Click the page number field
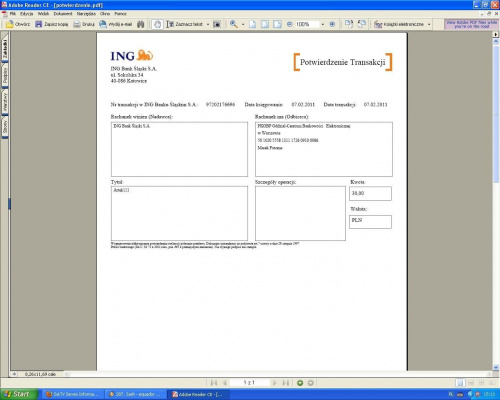The width and height of the screenshot is (500, 400). coord(249,383)
